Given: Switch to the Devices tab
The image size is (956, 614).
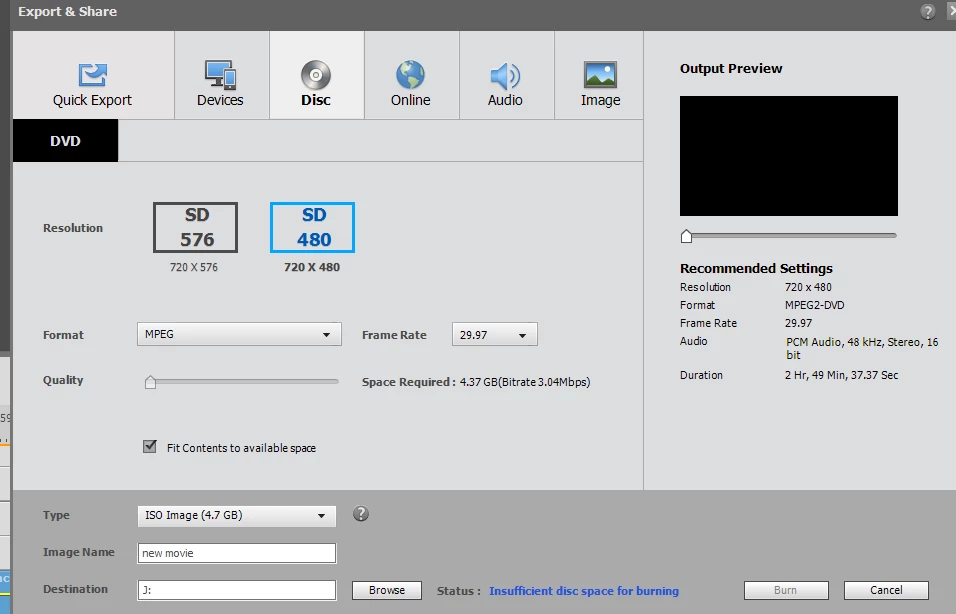Looking at the screenshot, I should click(x=220, y=75).
